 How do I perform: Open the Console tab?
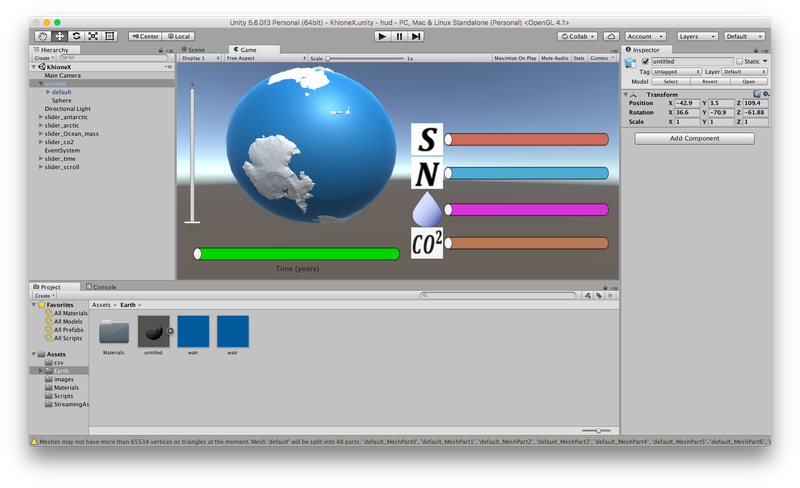click(103, 287)
